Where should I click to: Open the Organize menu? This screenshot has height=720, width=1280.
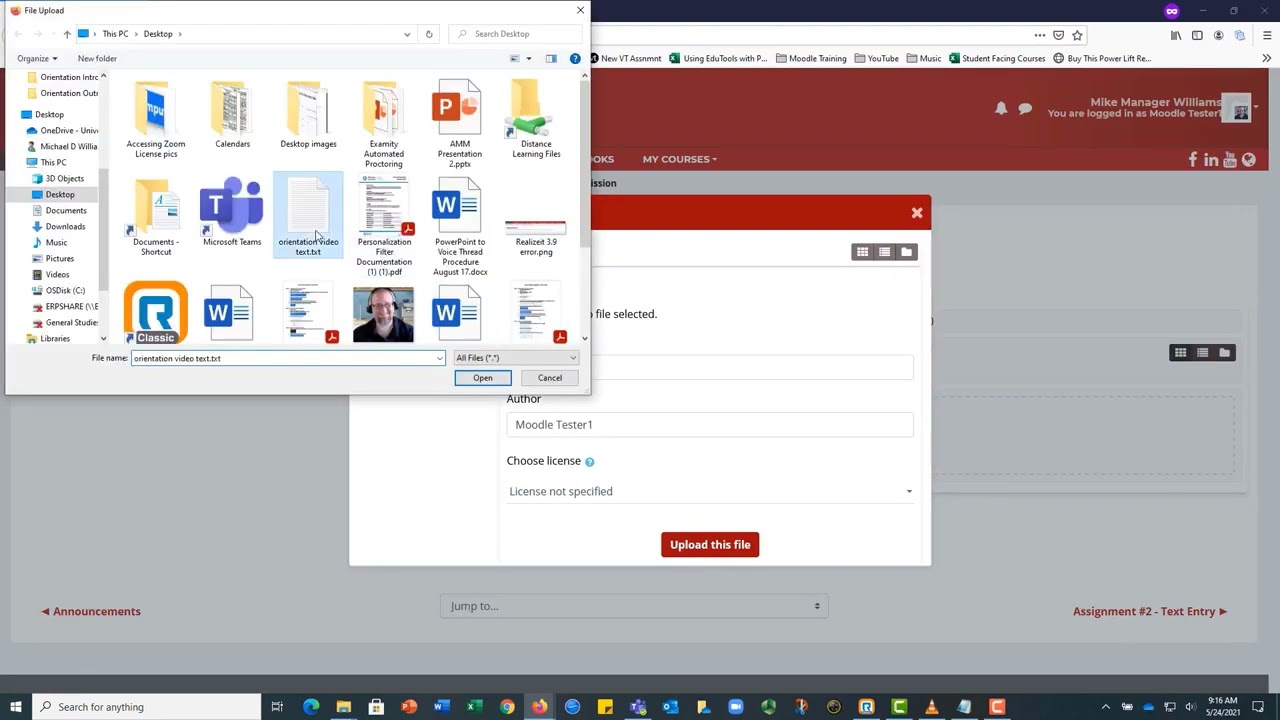point(37,59)
